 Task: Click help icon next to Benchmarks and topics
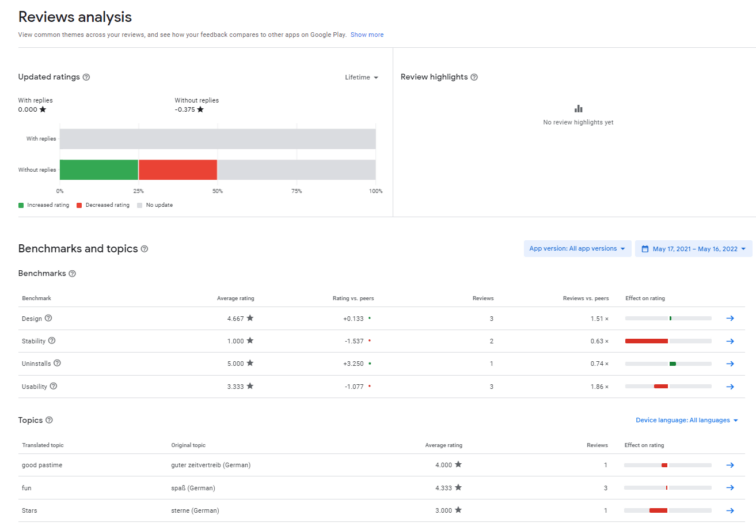tap(145, 249)
